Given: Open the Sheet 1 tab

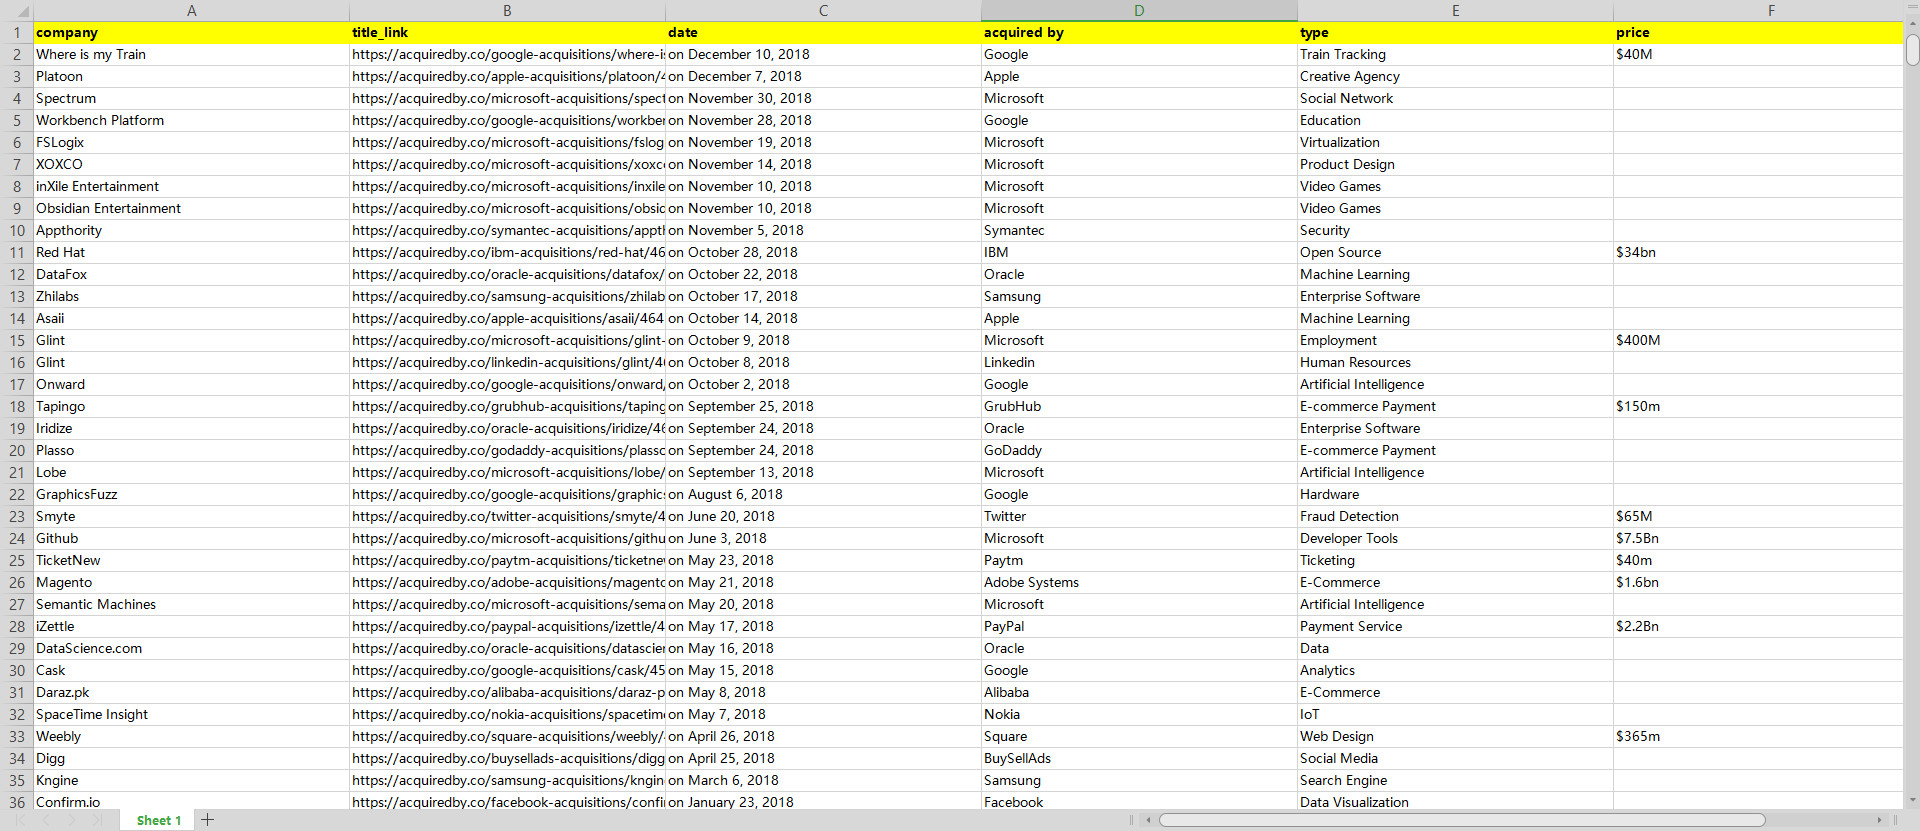Looking at the screenshot, I should [x=158, y=820].
